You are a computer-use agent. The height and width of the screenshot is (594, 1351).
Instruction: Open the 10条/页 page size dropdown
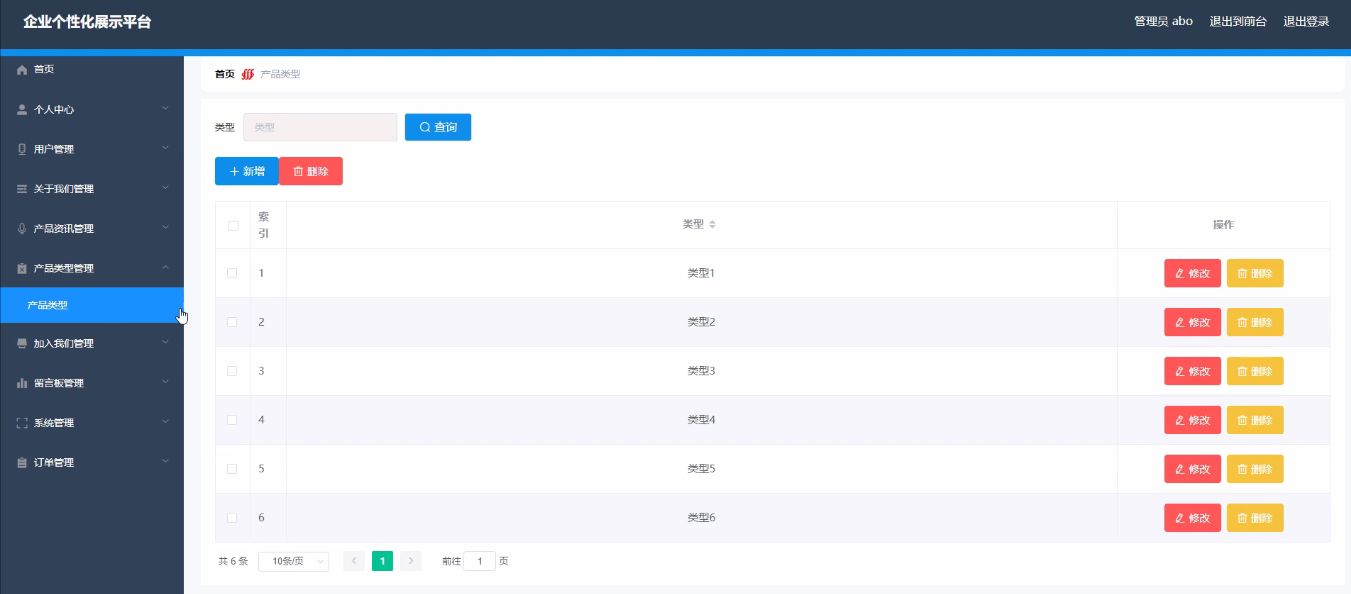(293, 562)
